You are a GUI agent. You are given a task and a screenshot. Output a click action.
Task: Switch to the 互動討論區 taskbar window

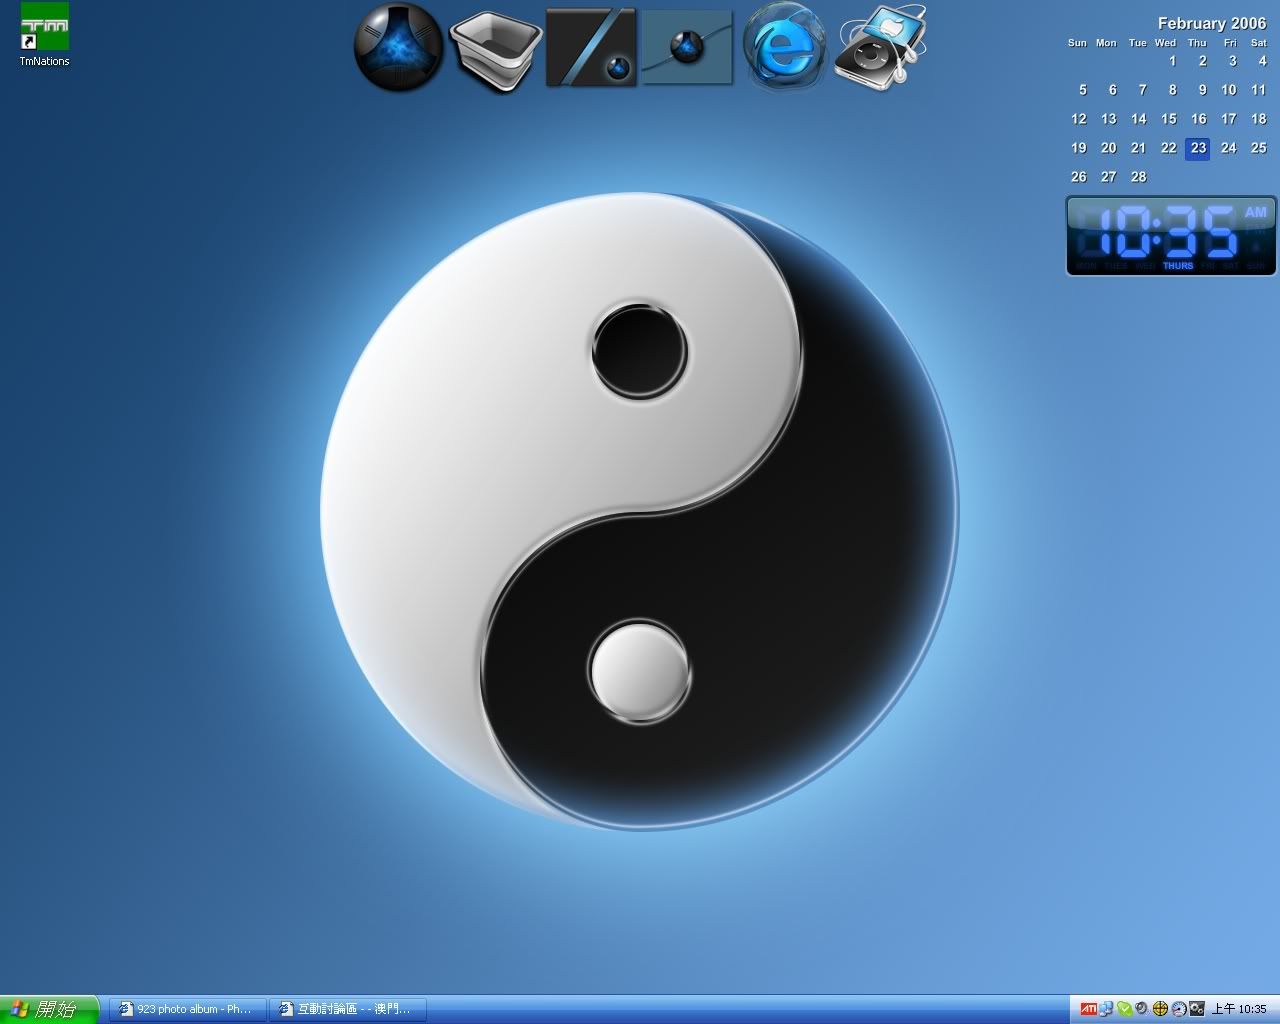tap(347, 1009)
